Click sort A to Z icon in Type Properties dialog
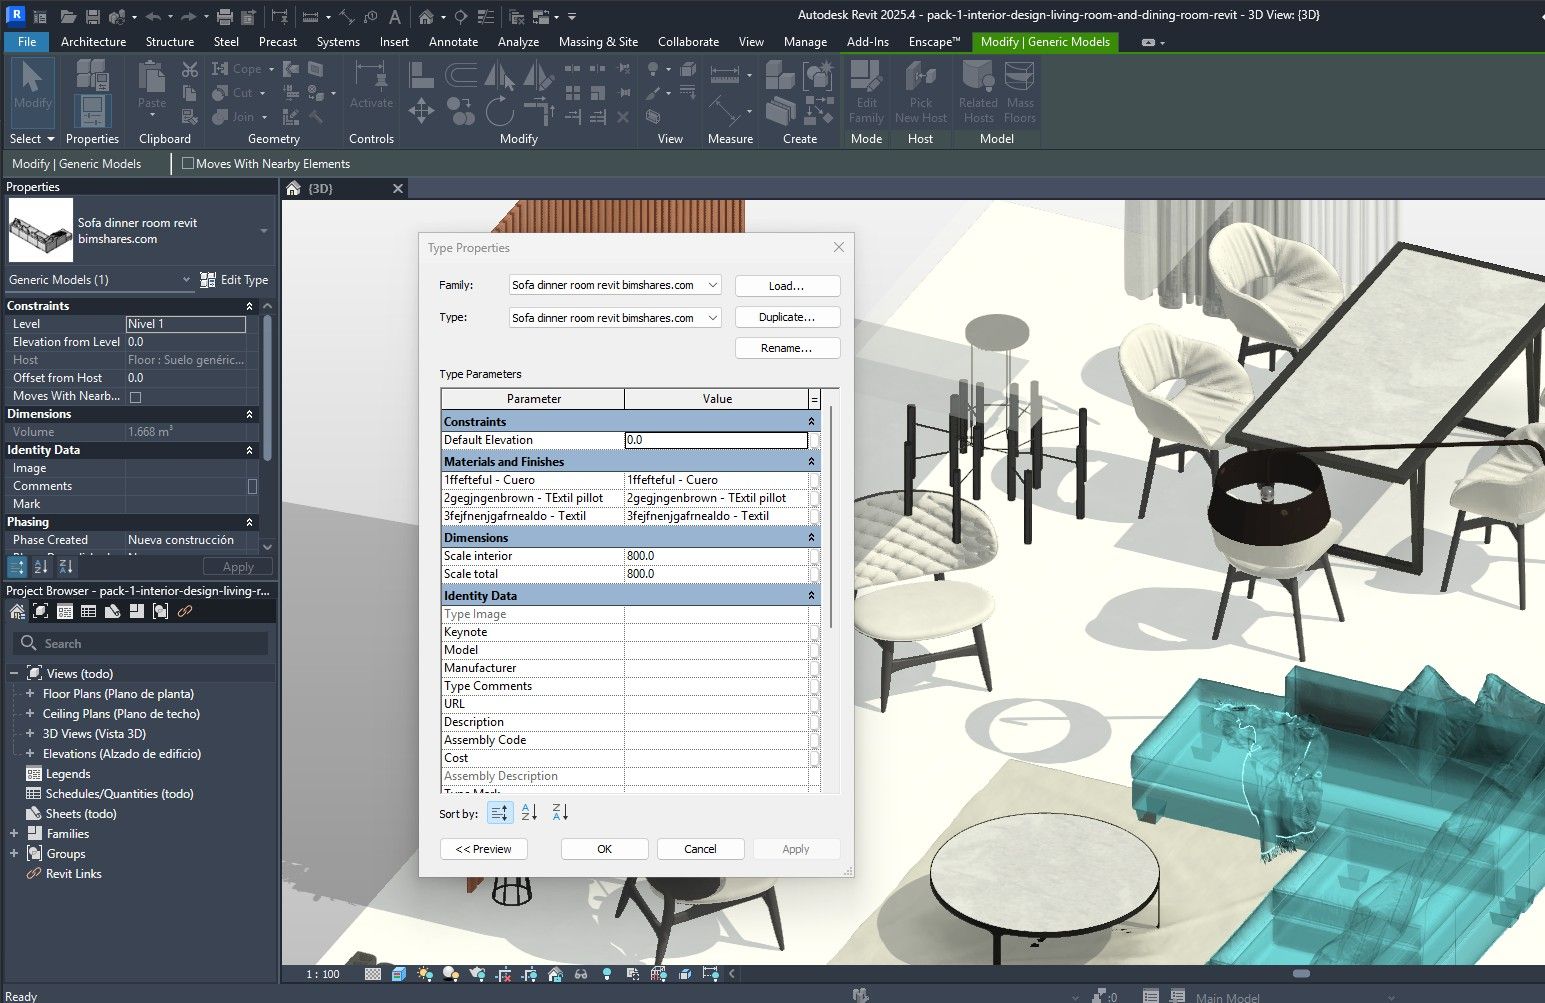 point(530,813)
